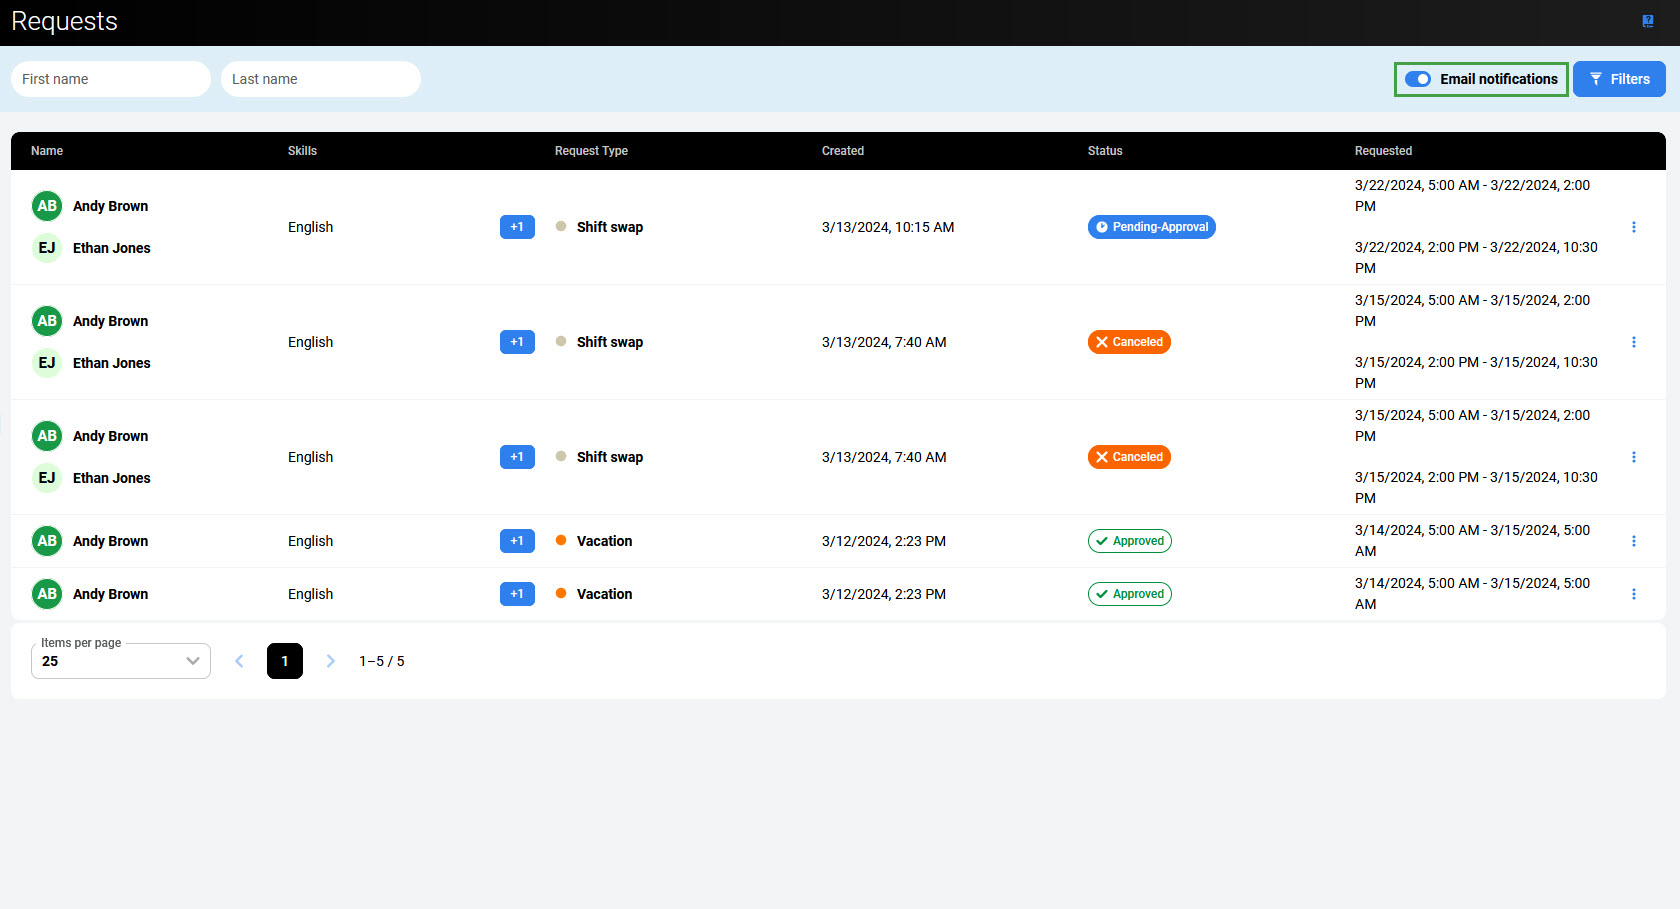Toggle the Email notifications switch
Screen dimensions: 1680x909
click(1418, 79)
